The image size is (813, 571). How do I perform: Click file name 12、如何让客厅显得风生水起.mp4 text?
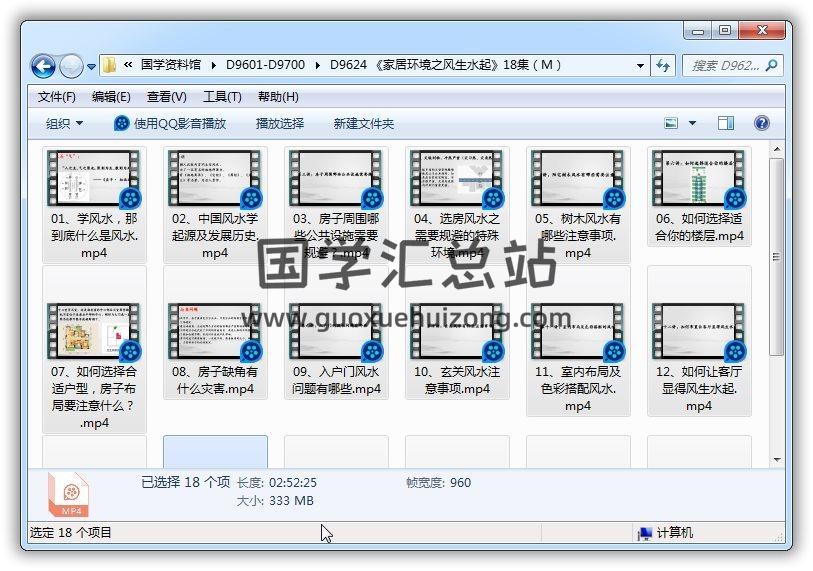(x=699, y=388)
